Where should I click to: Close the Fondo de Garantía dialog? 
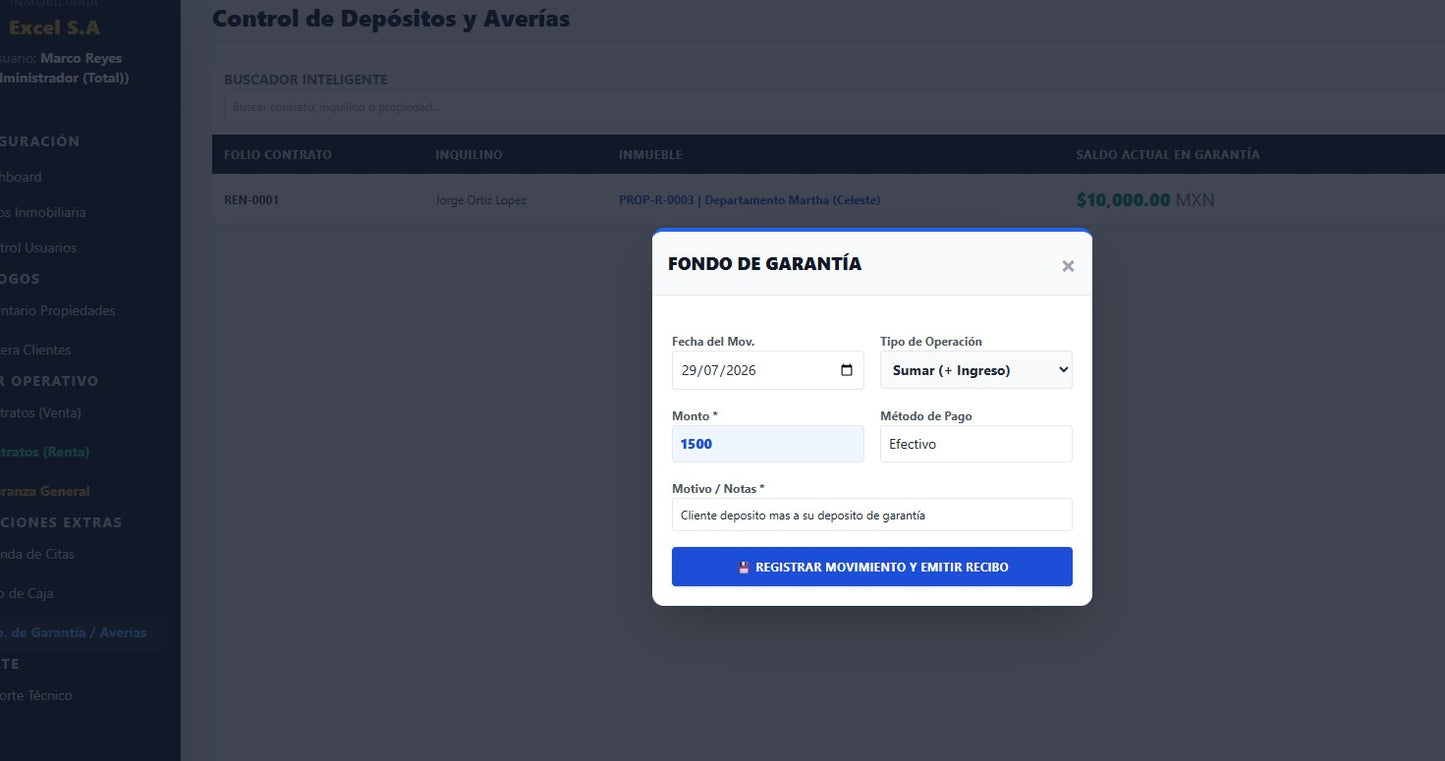click(1068, 266)
